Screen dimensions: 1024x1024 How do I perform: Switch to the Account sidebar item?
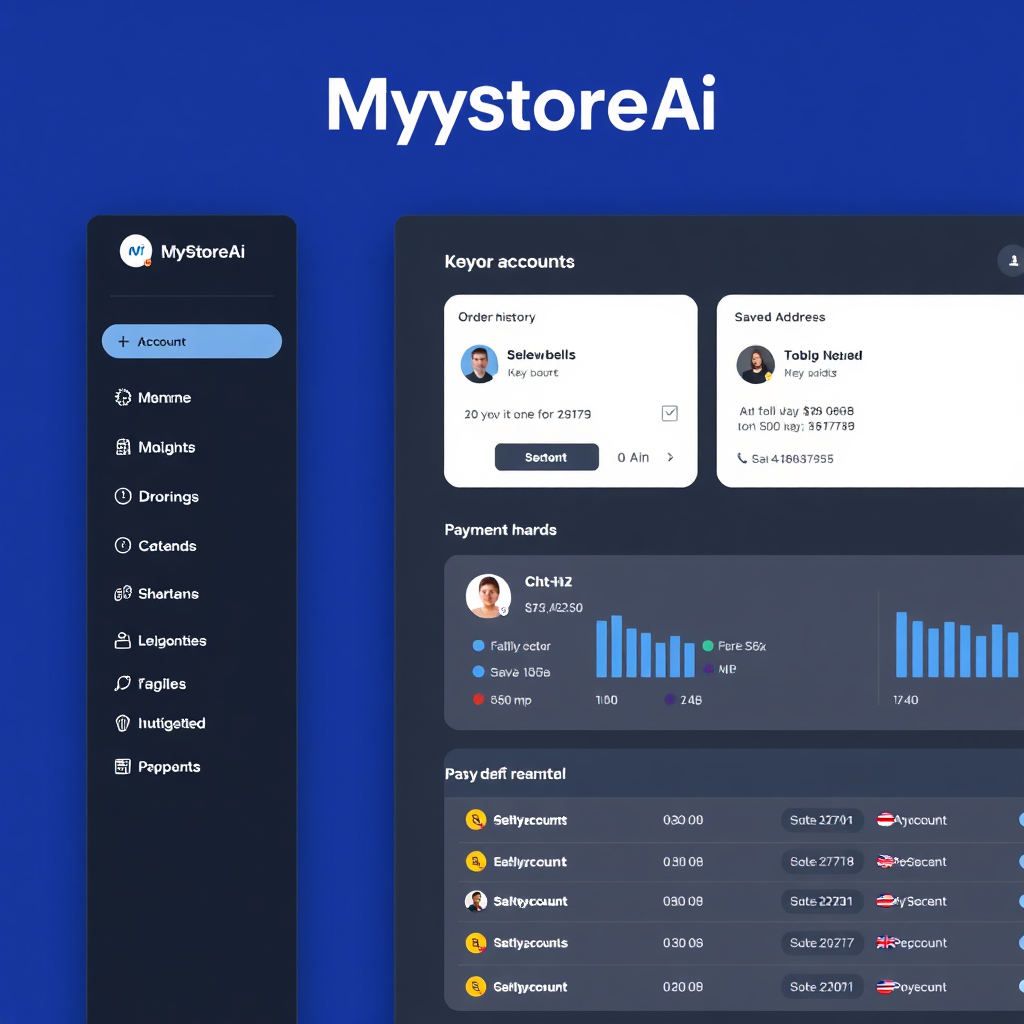[191, 341]
